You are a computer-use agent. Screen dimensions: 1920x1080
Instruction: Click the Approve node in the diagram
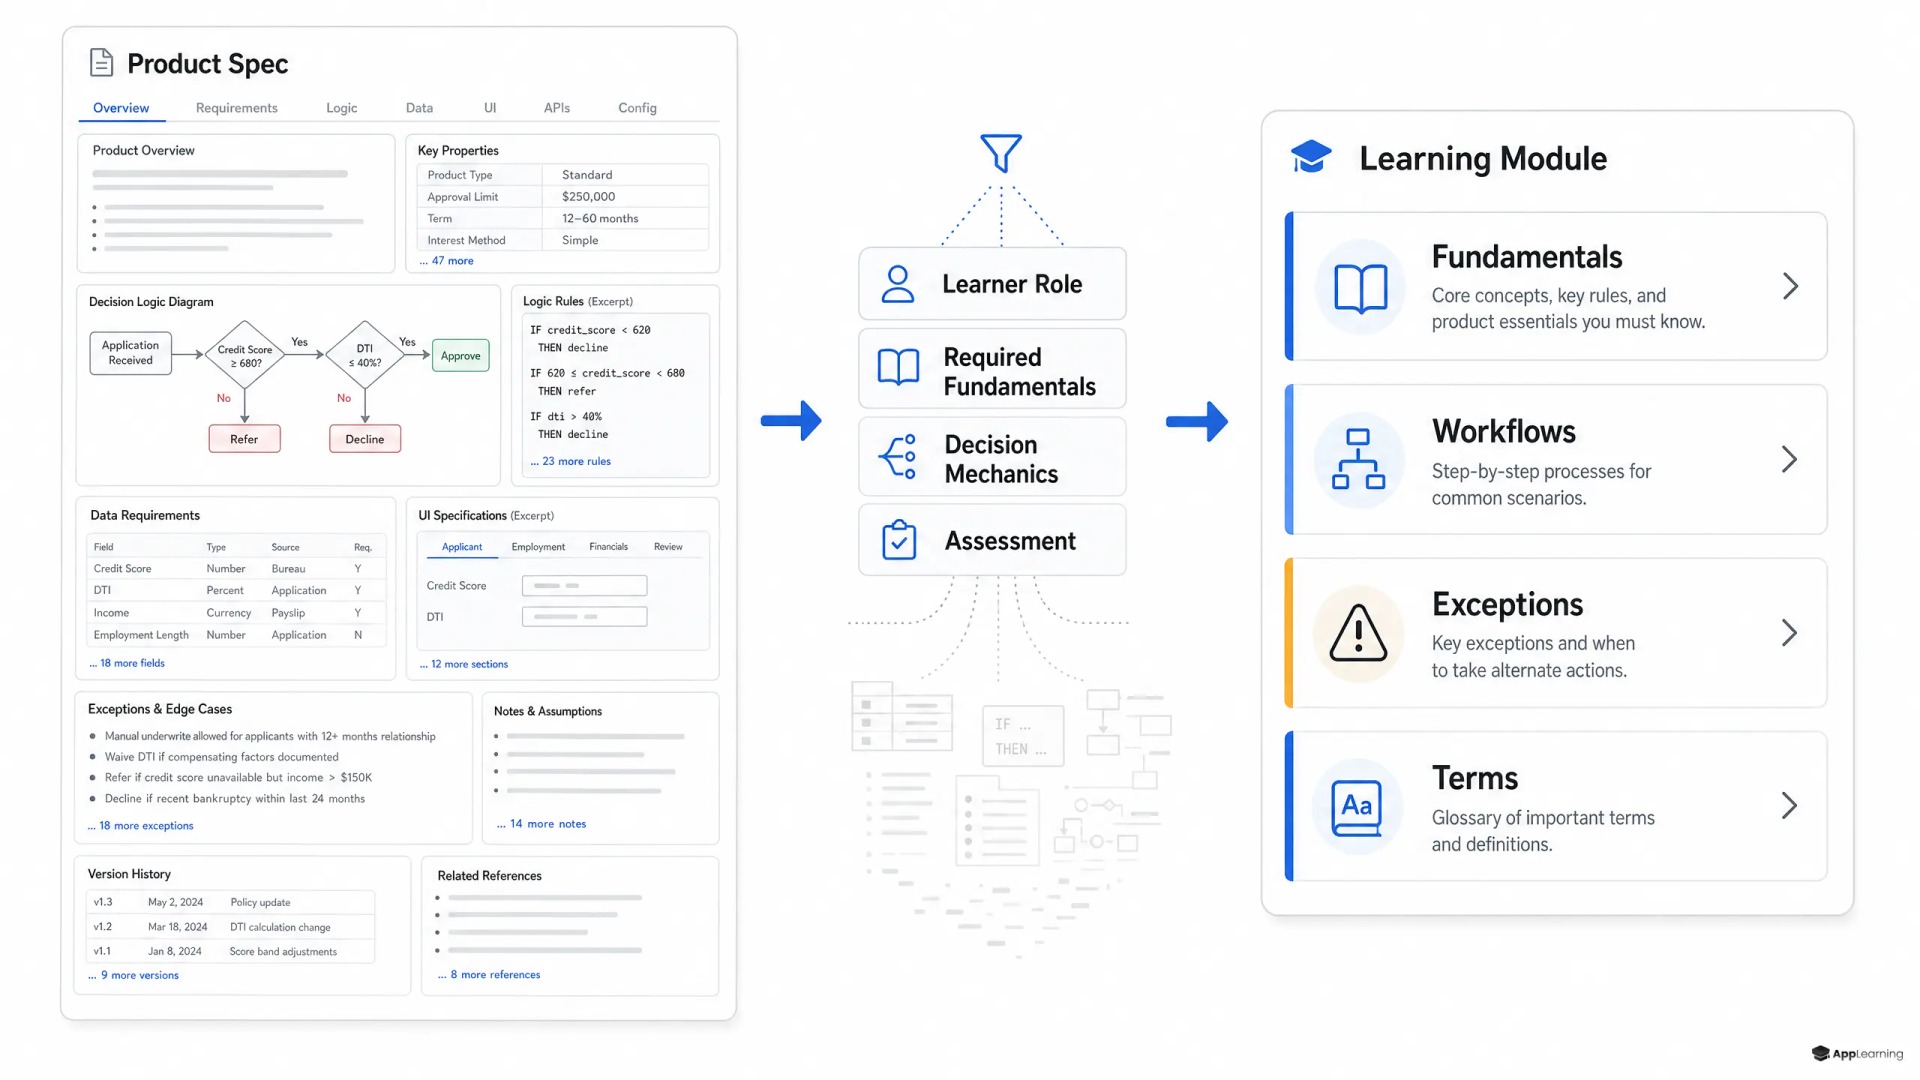point(460,356)
